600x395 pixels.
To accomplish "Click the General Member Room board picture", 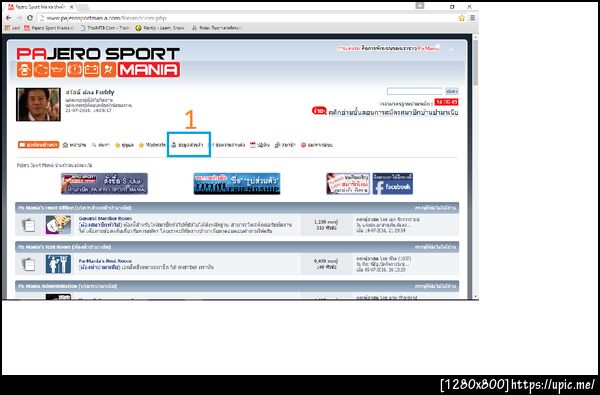I will (x=58, y=225).
